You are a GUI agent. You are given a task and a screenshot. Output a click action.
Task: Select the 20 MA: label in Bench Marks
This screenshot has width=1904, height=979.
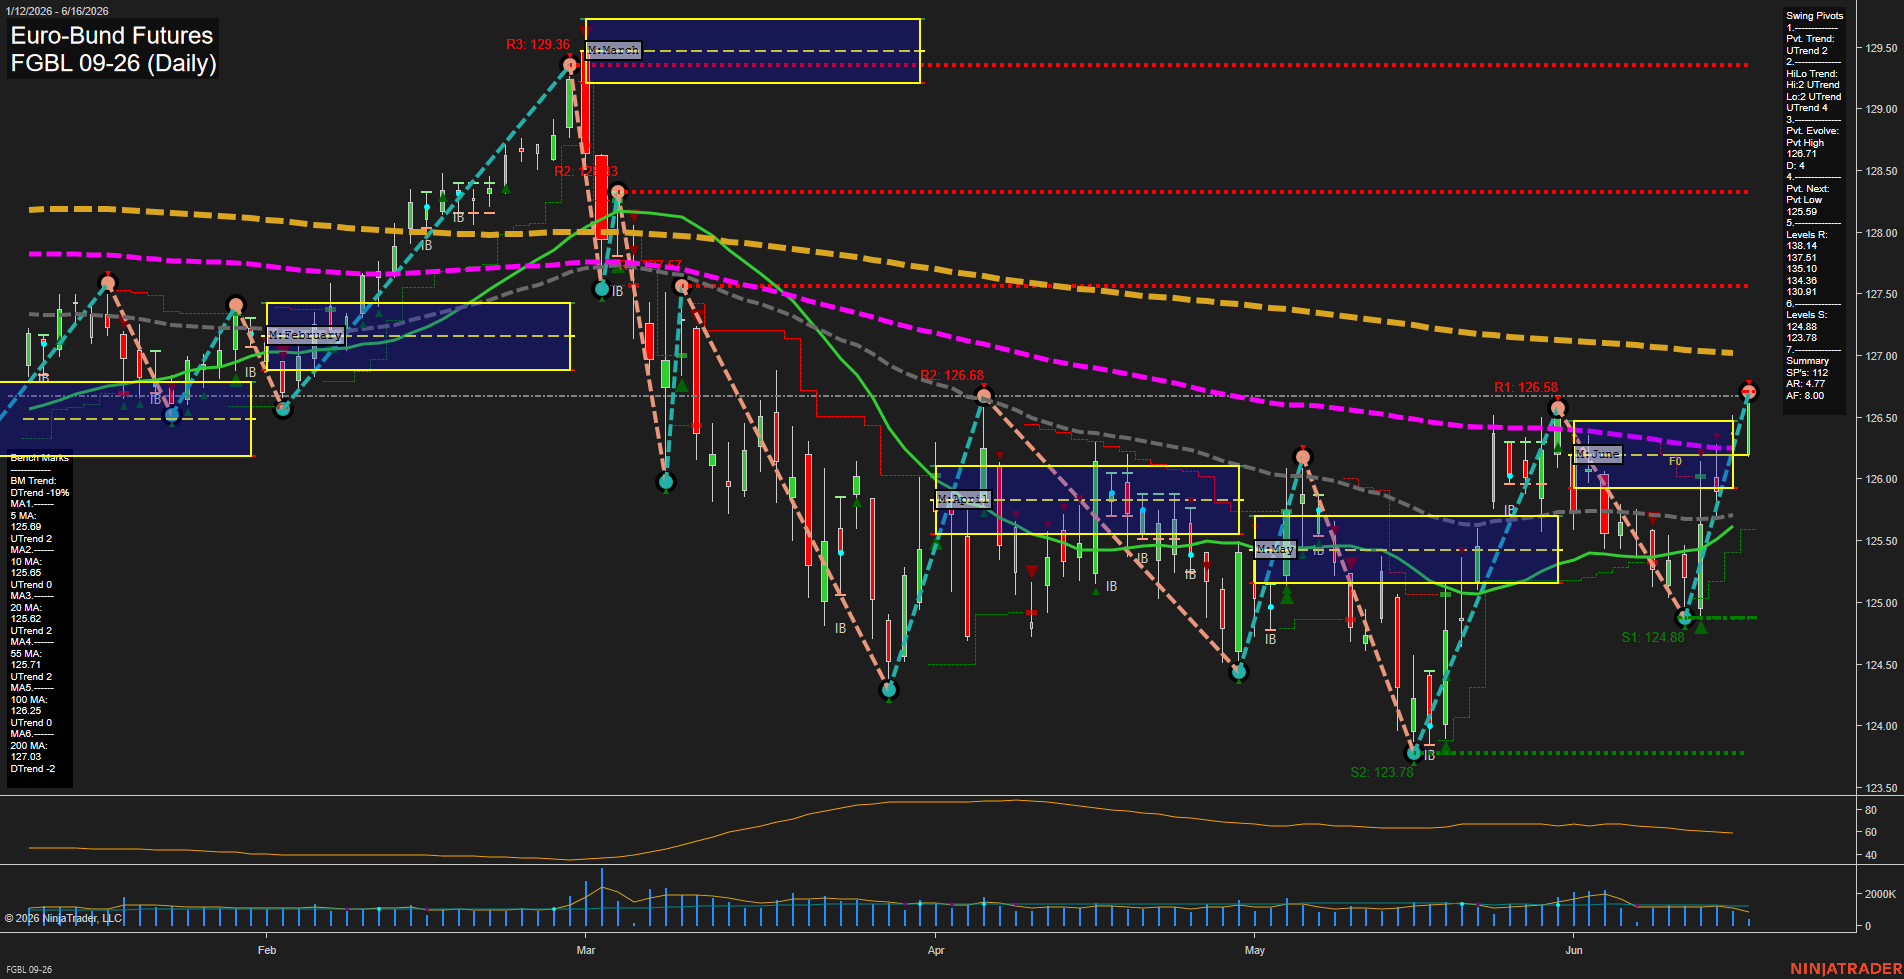click(x=25, y=608)
